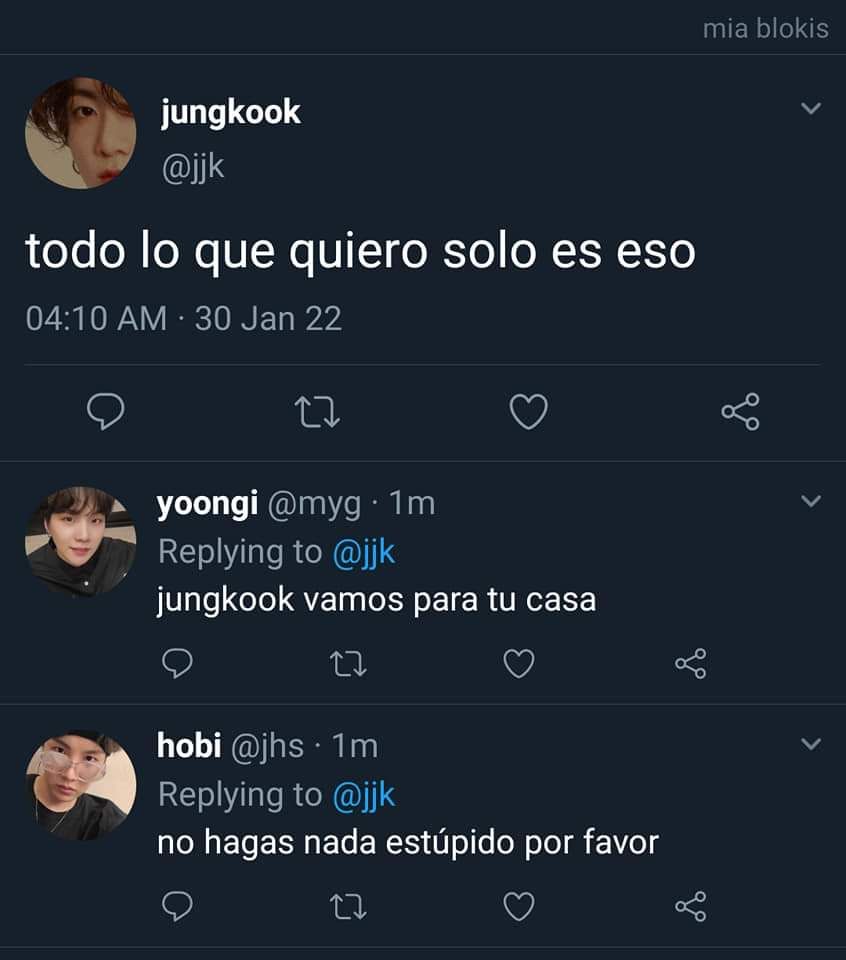Open @jjk mention link in yoongi's reply

364,552
